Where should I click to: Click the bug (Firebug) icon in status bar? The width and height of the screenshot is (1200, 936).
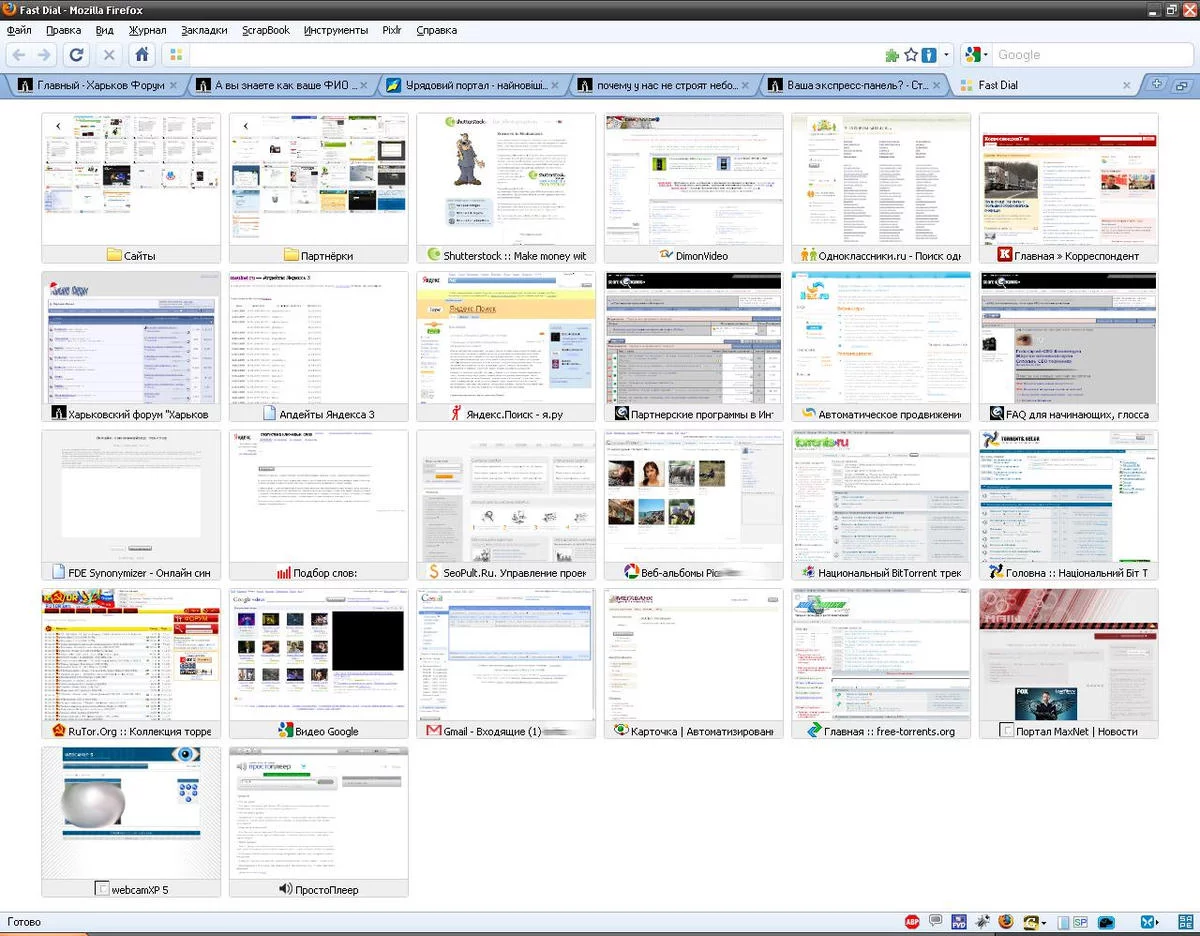pyautogui.click(x=983, y=922)
